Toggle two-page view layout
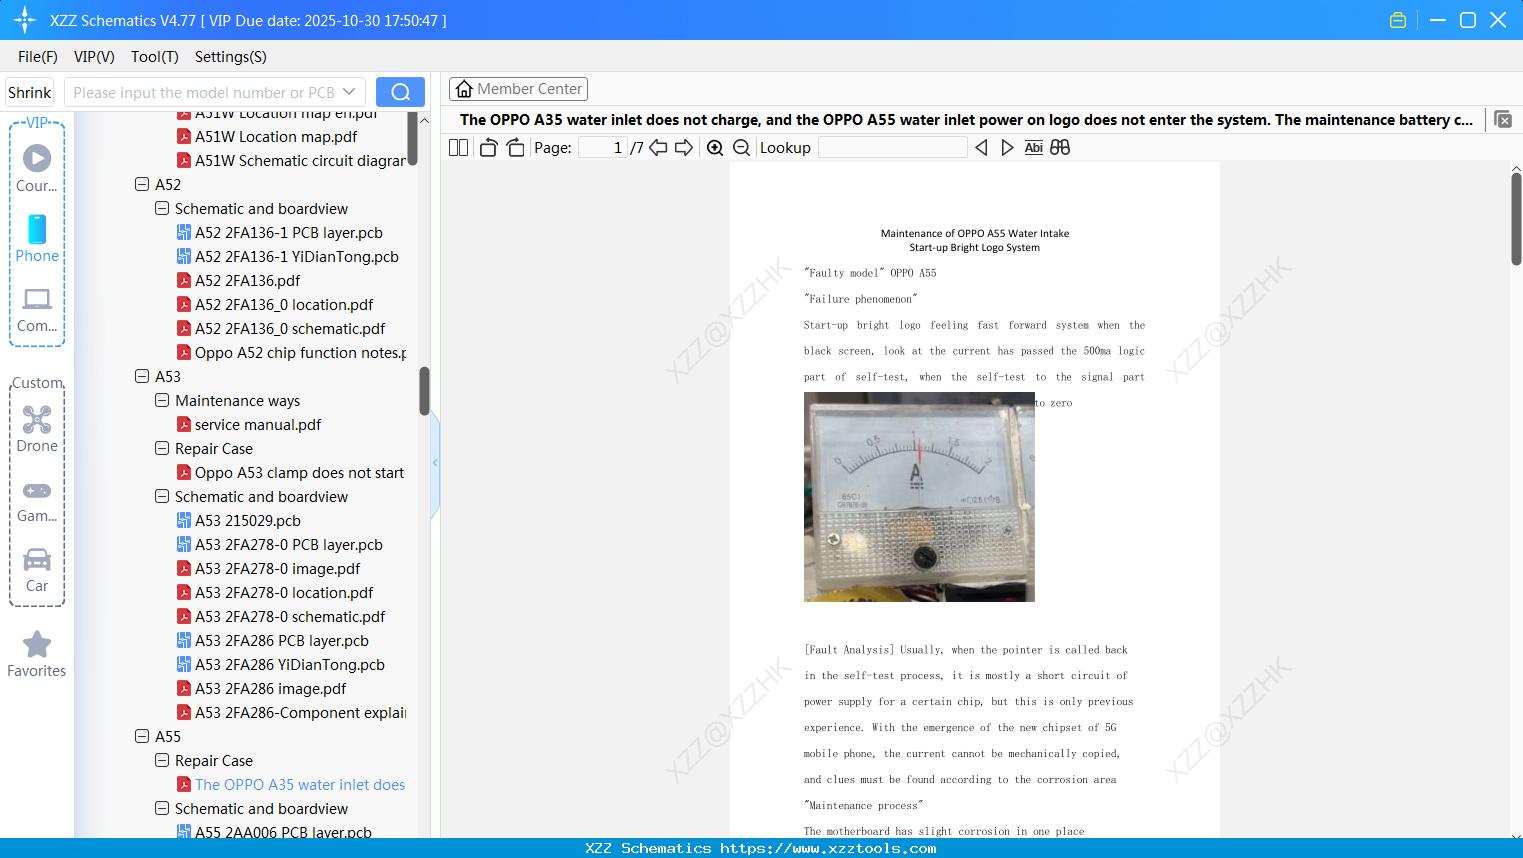 click(459, 148)
